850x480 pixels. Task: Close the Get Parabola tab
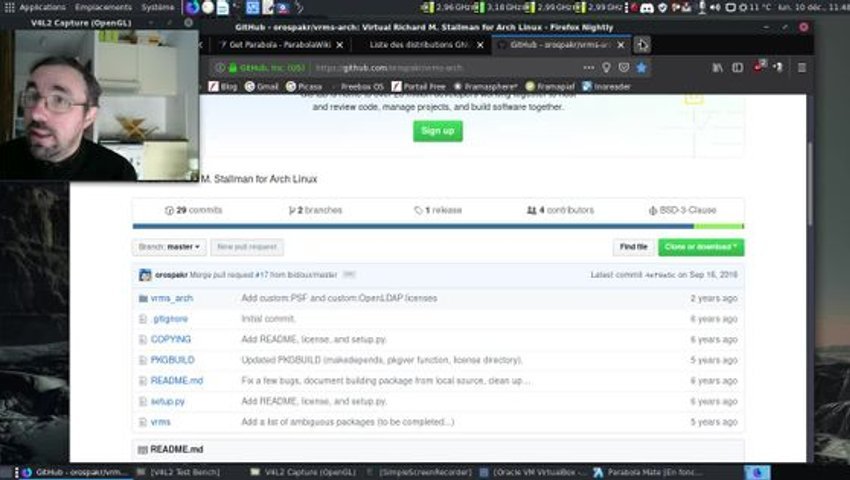pyautogui.click(x=339, y=45)
